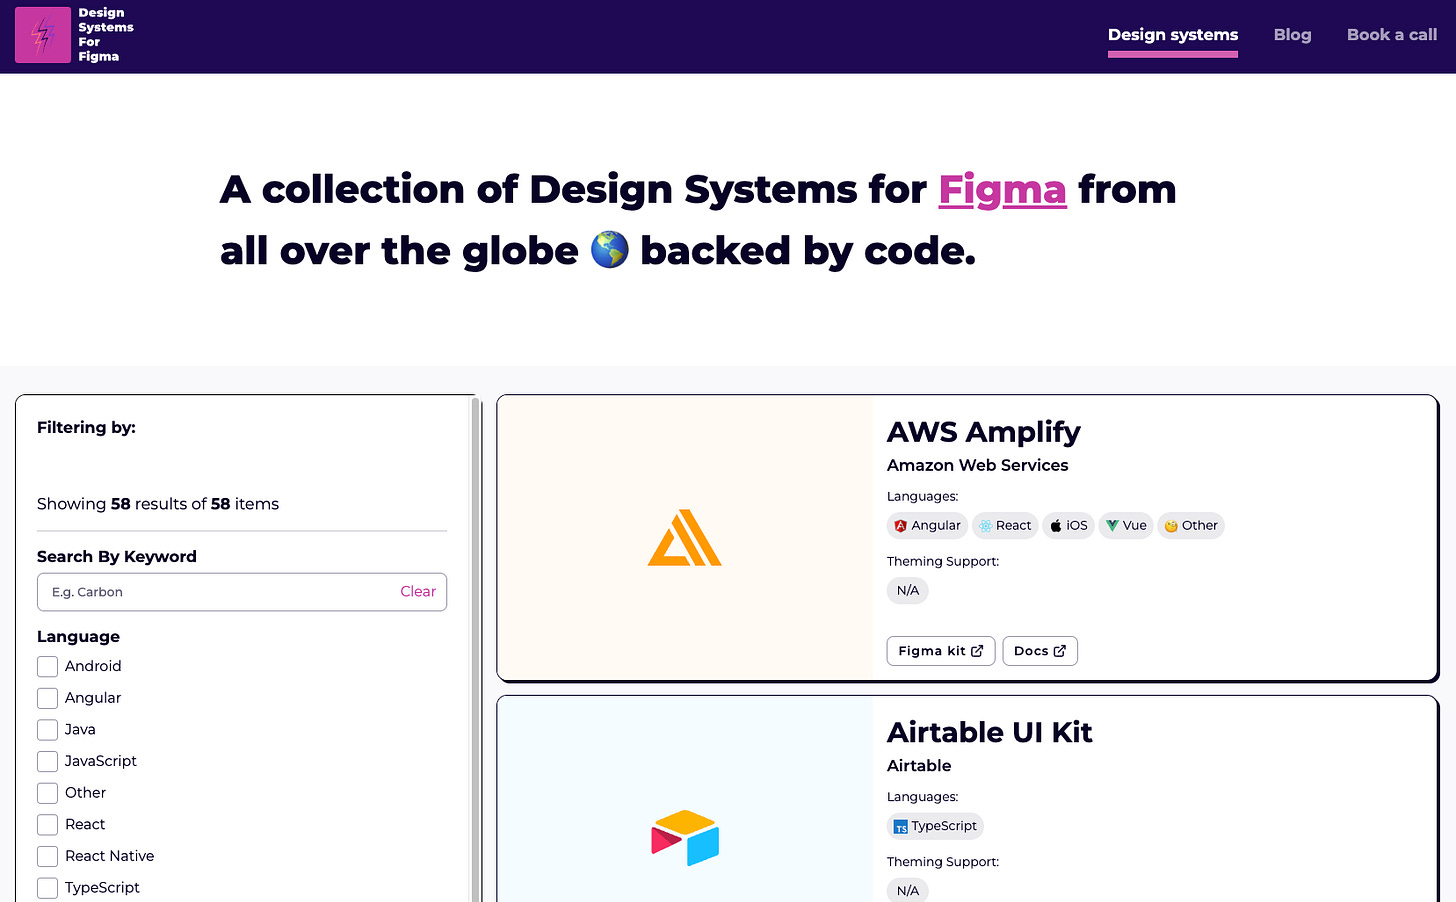1456x902 pixels.
Task: Click the Amazon Web Services company name
Action: click(x=977, y=465)
